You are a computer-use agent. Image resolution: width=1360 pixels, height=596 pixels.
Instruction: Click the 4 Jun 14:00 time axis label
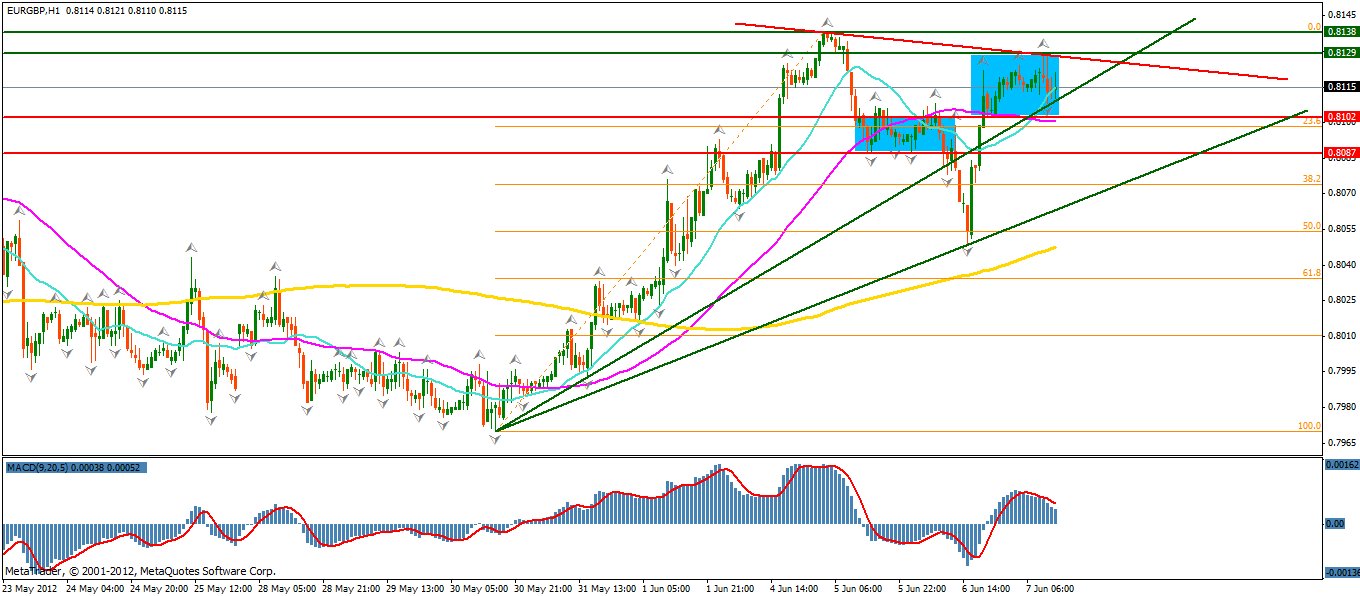(796, 588)
